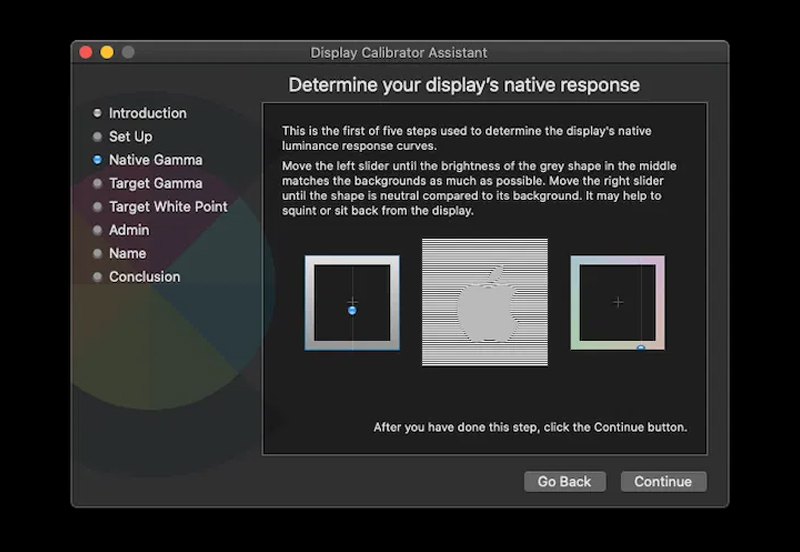800x552 pixels.
Task: Click the right color slider's blue handle
Action: click(640, 347)
